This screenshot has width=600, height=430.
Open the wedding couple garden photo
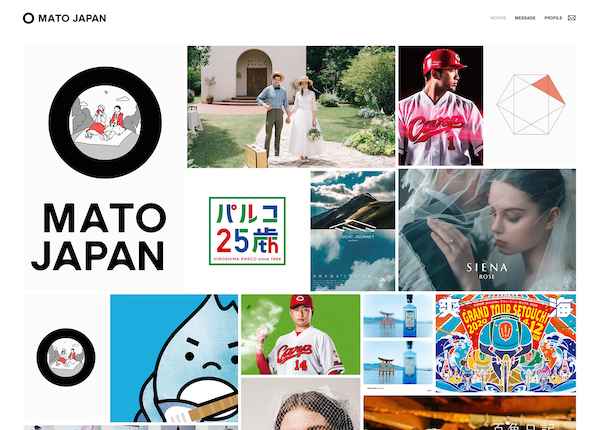click(291, 107)
